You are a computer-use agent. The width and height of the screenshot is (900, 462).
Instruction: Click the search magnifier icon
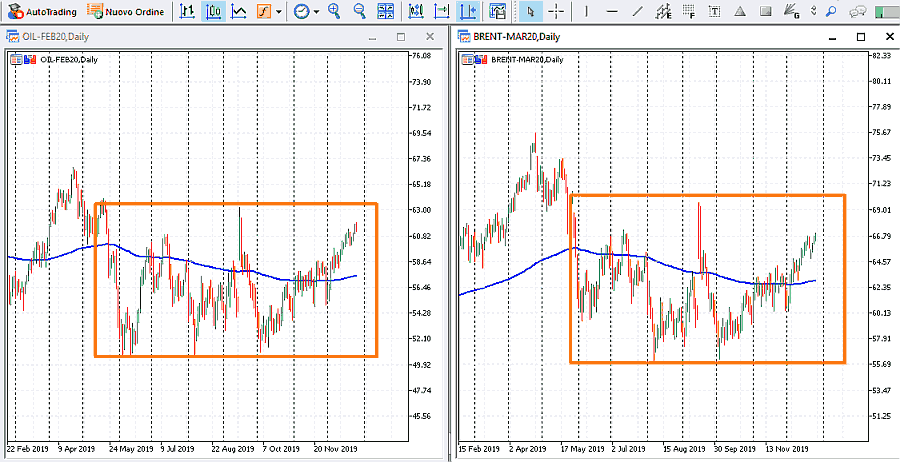click(x=830, y=12)
